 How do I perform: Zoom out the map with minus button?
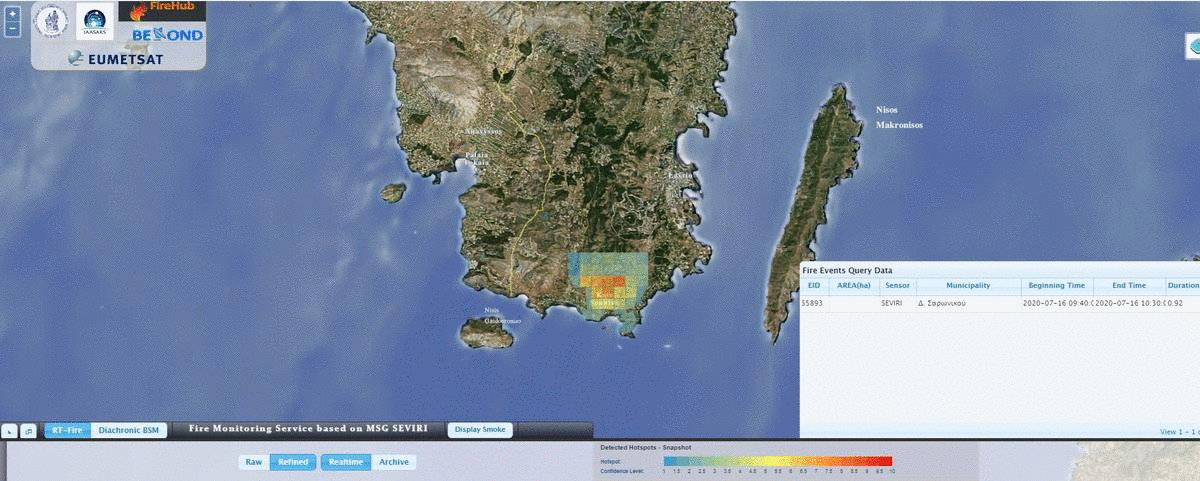click(x=12, y=29)
